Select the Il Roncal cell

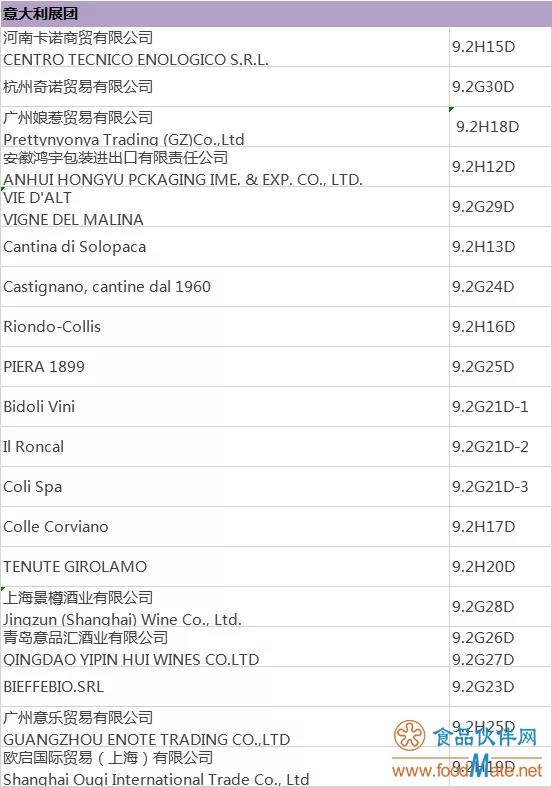pyautogui.click(x=225, y=447)
